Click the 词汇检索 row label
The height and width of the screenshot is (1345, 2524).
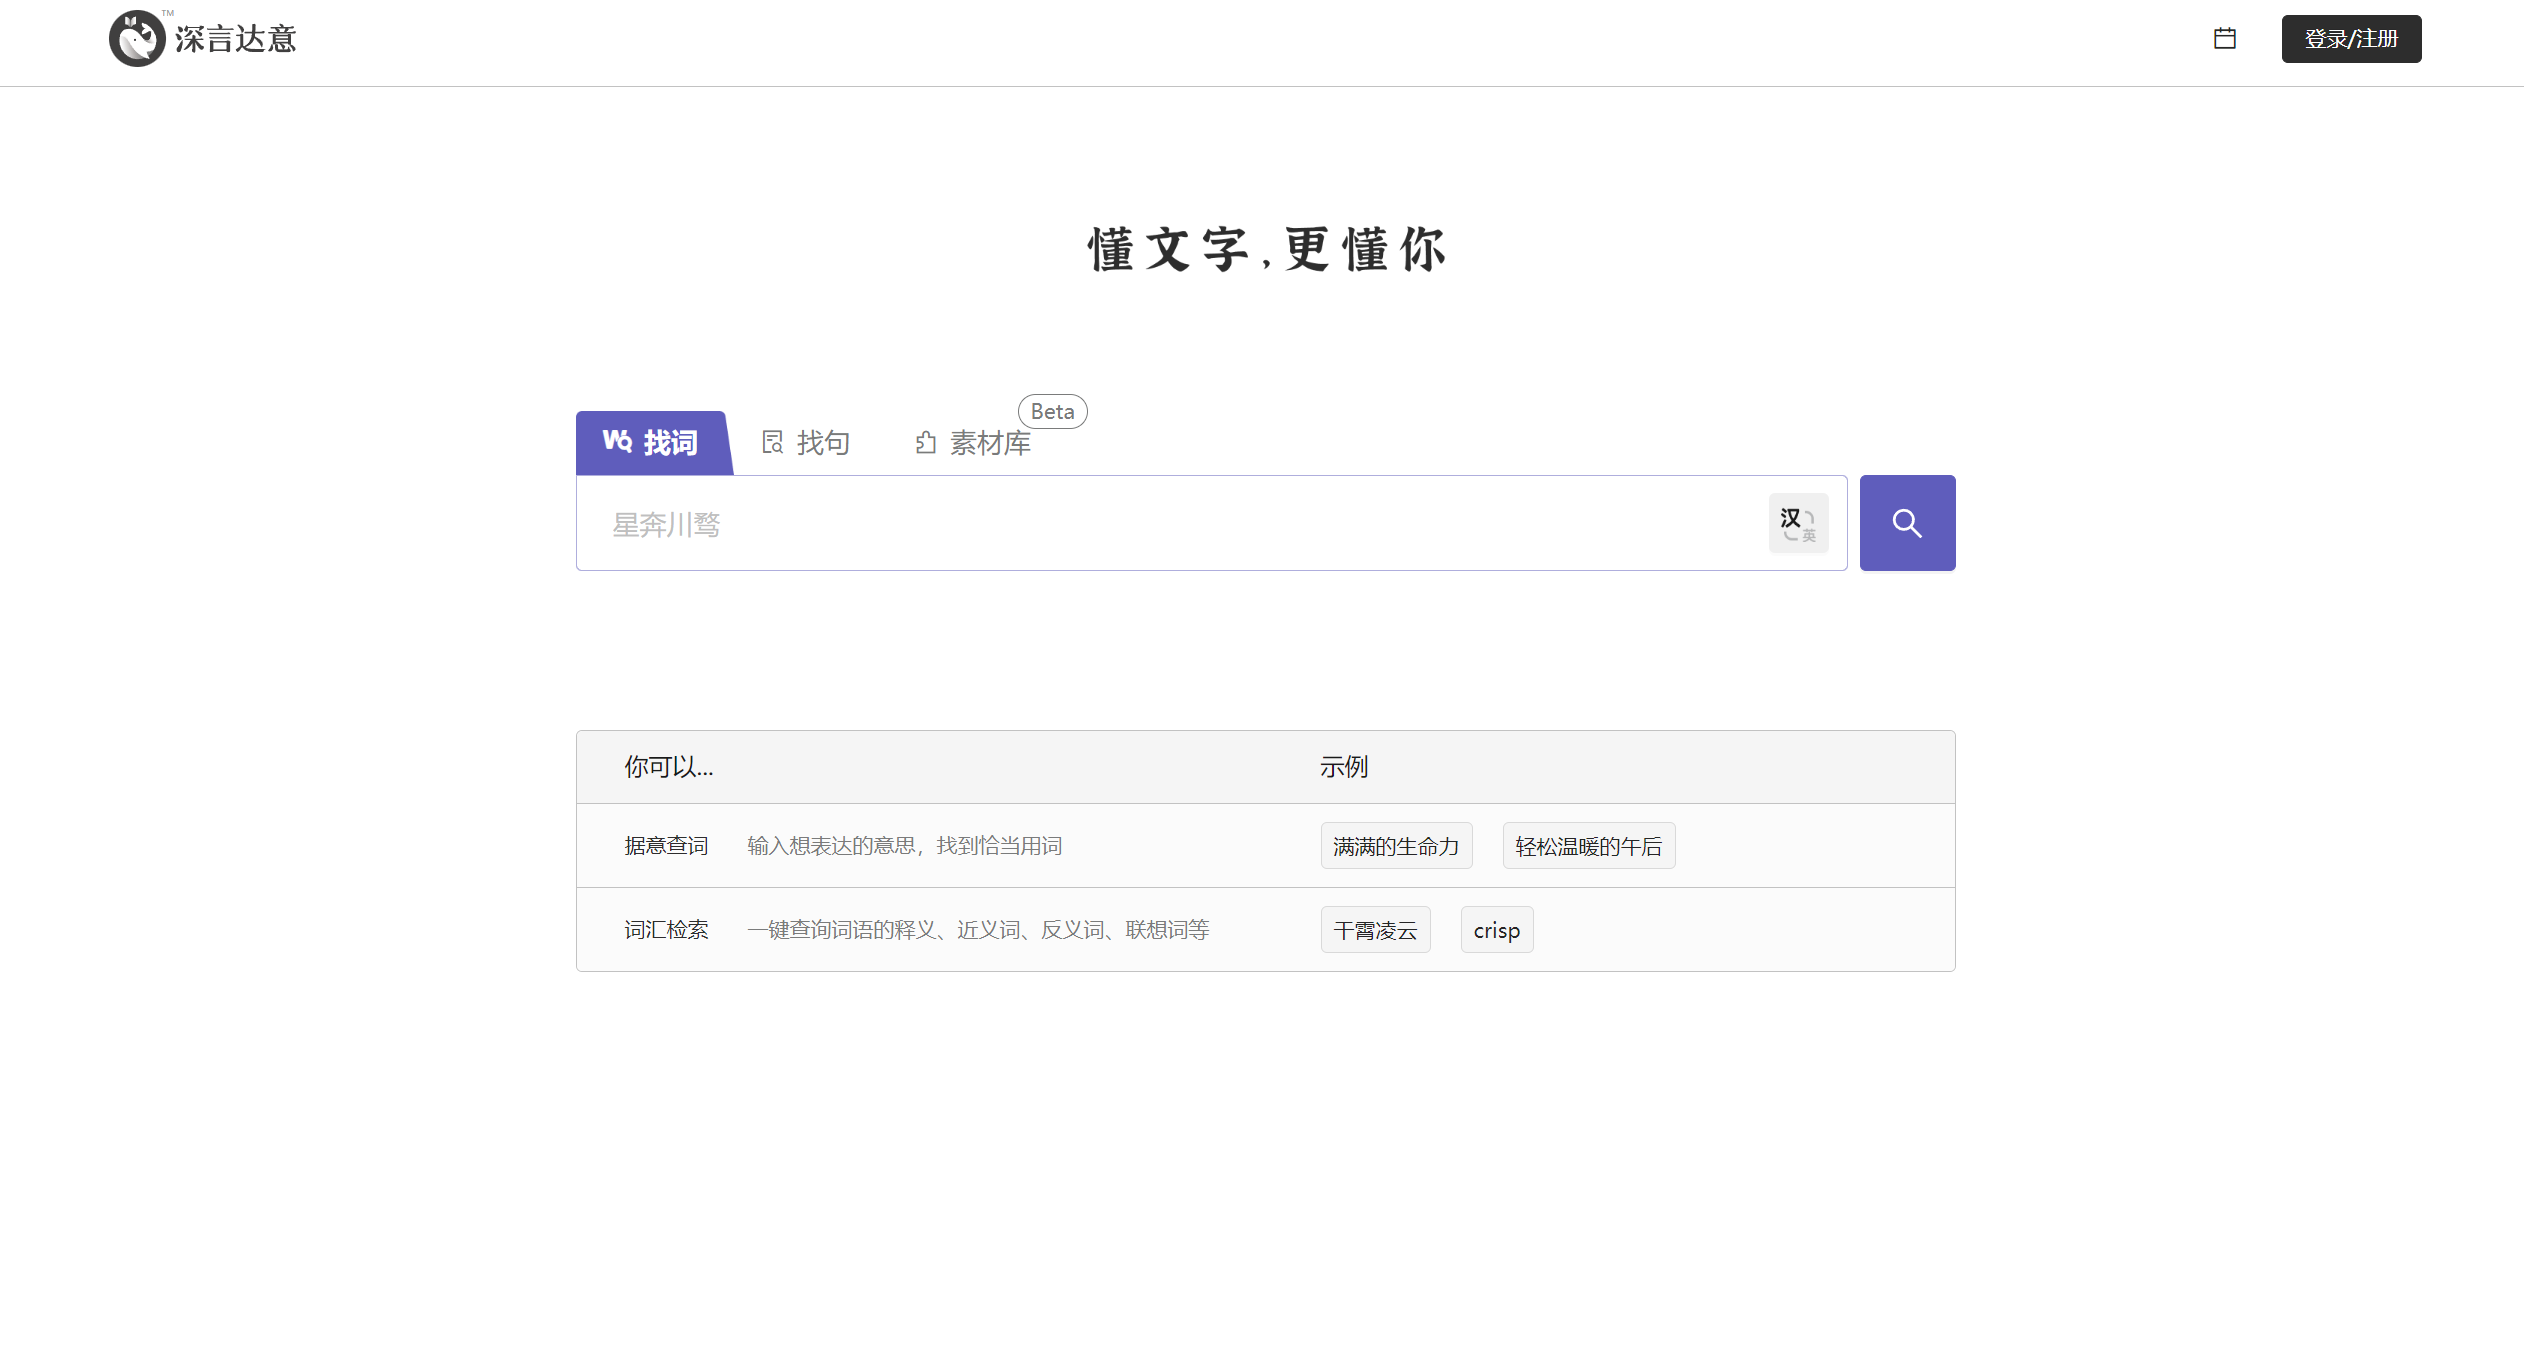pyautogui.click(x=666, y=929)
